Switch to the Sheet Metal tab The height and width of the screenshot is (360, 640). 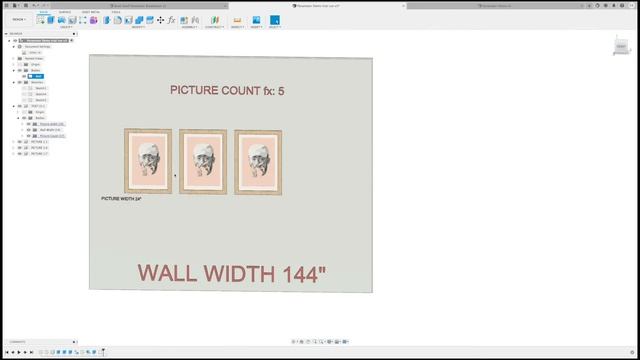91,12
